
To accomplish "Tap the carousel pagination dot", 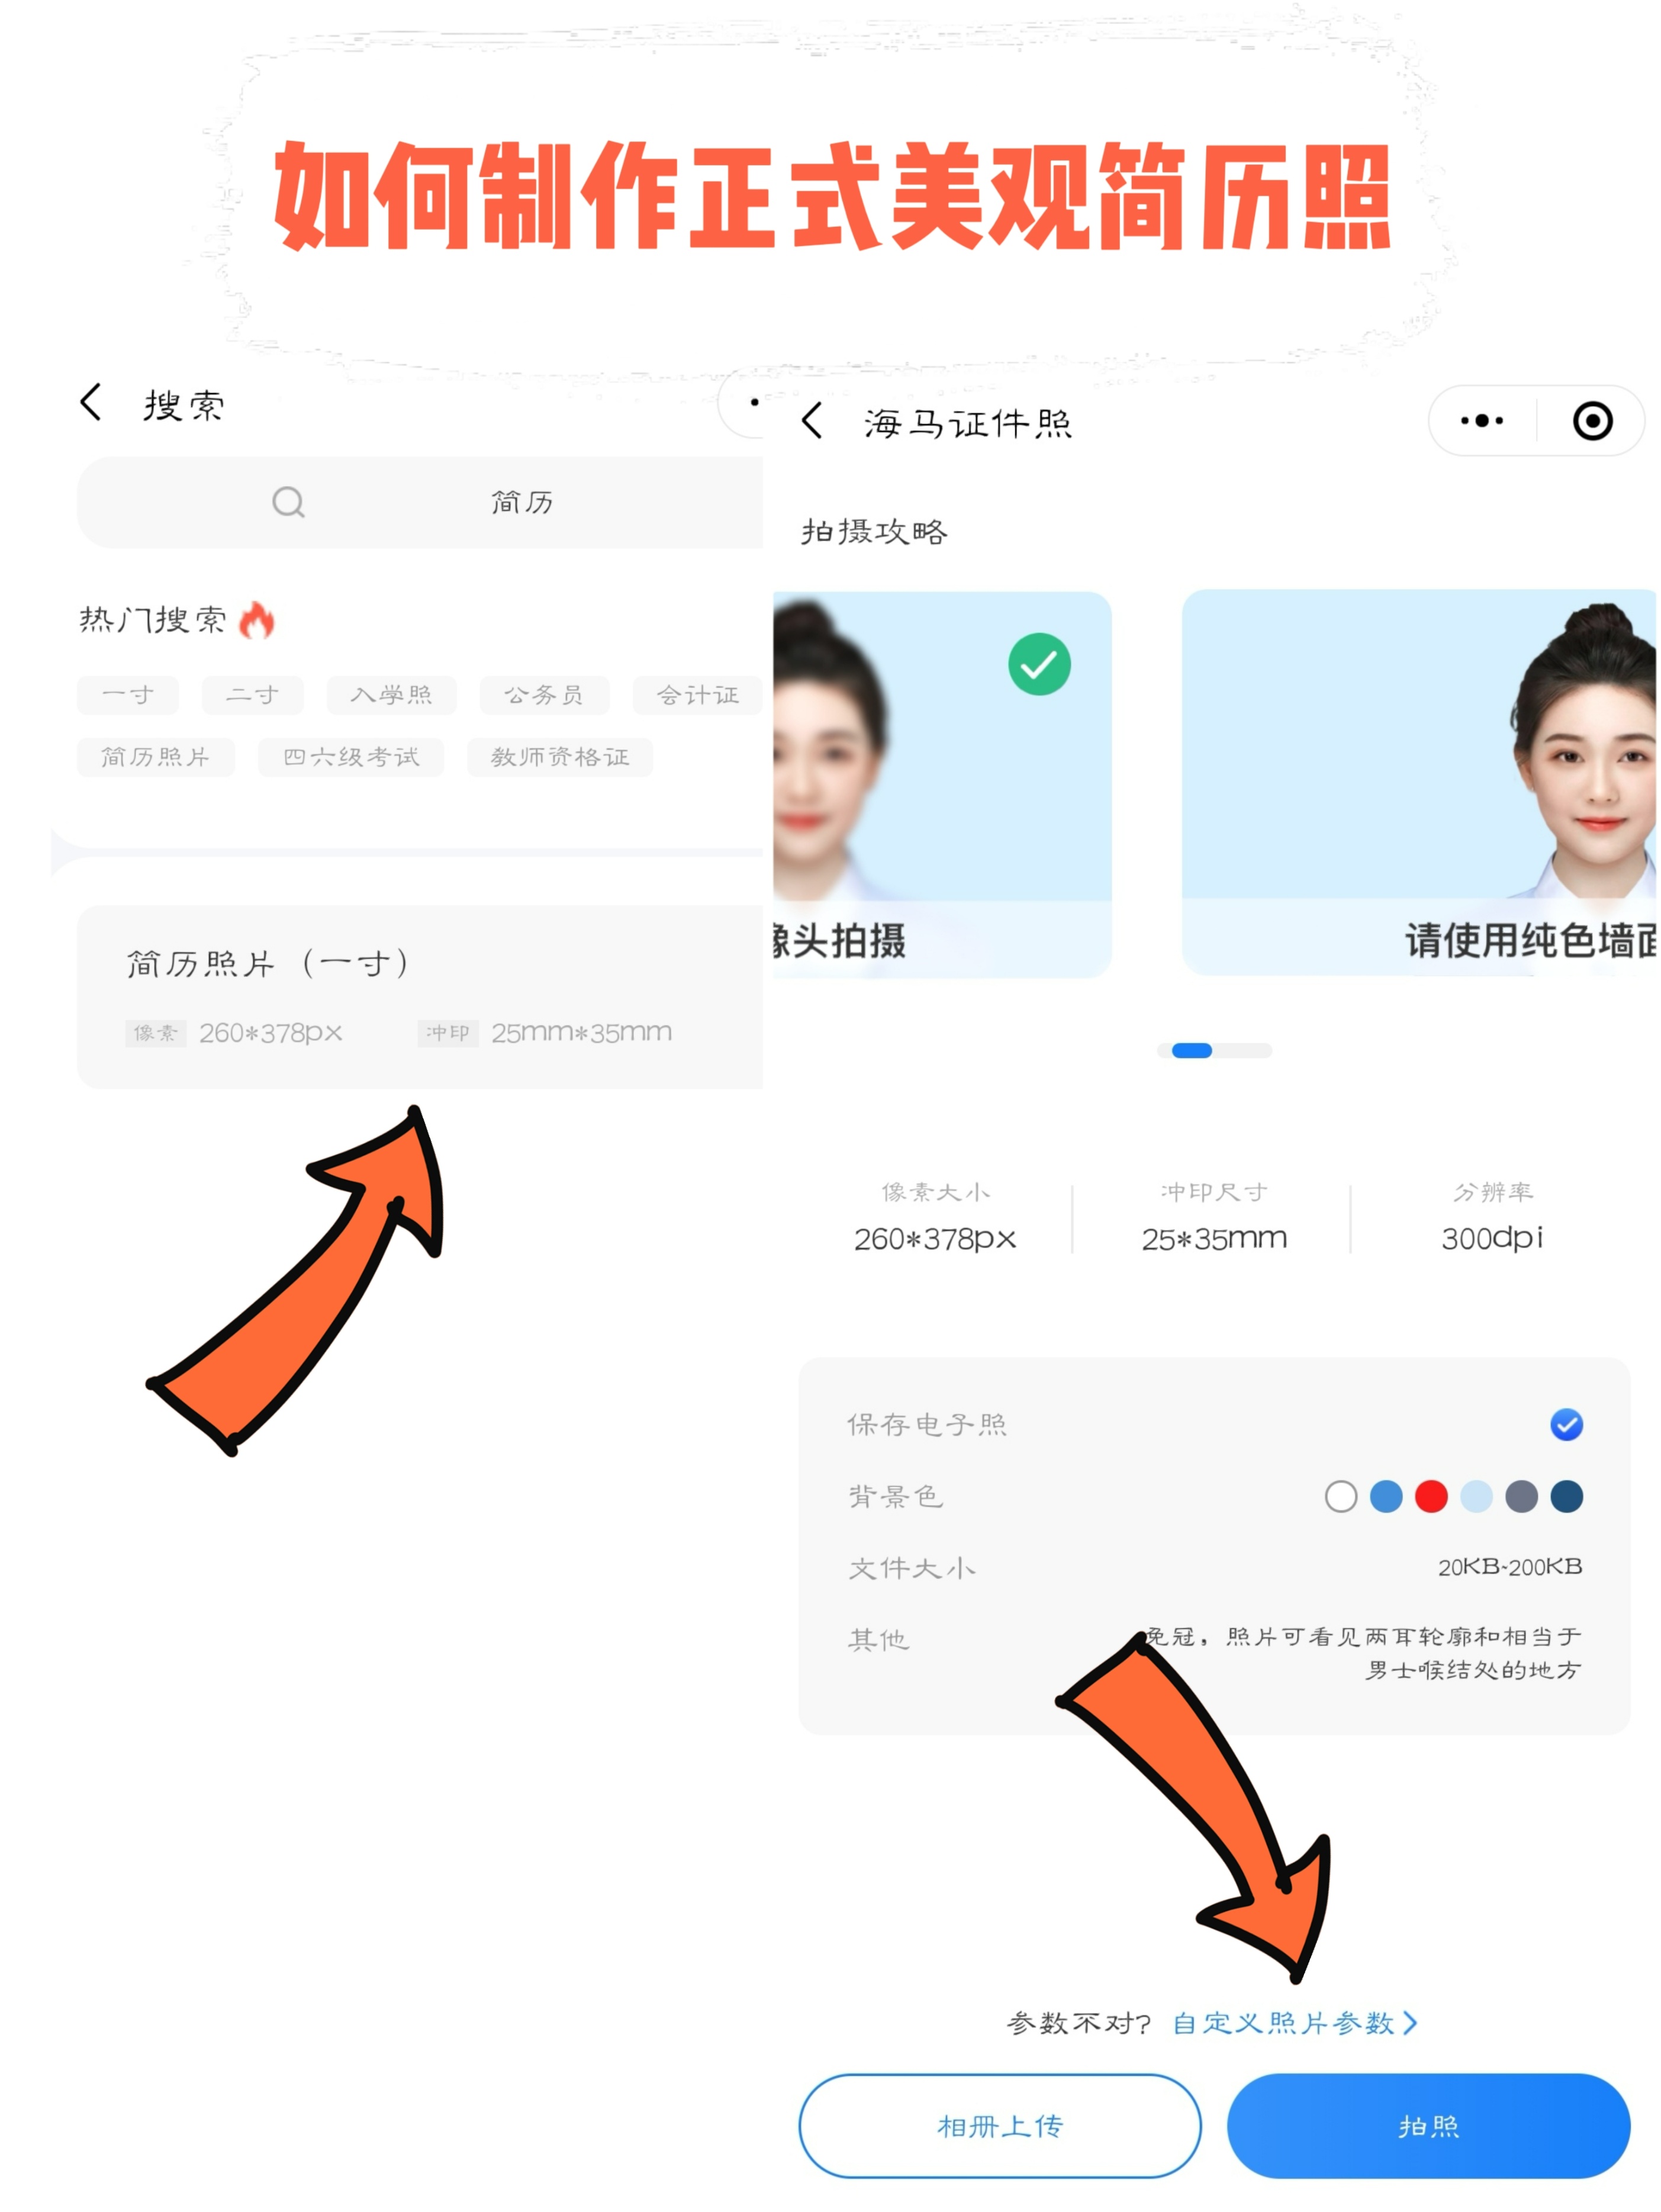I will tap(1192, 1050).
